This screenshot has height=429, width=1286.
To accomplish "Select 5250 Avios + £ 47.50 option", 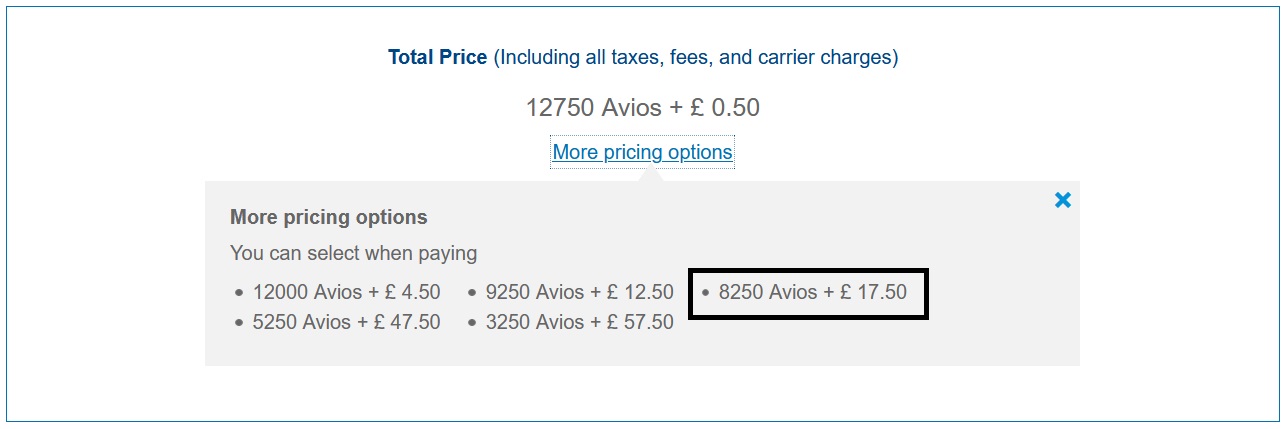I will tap(346, 322).
